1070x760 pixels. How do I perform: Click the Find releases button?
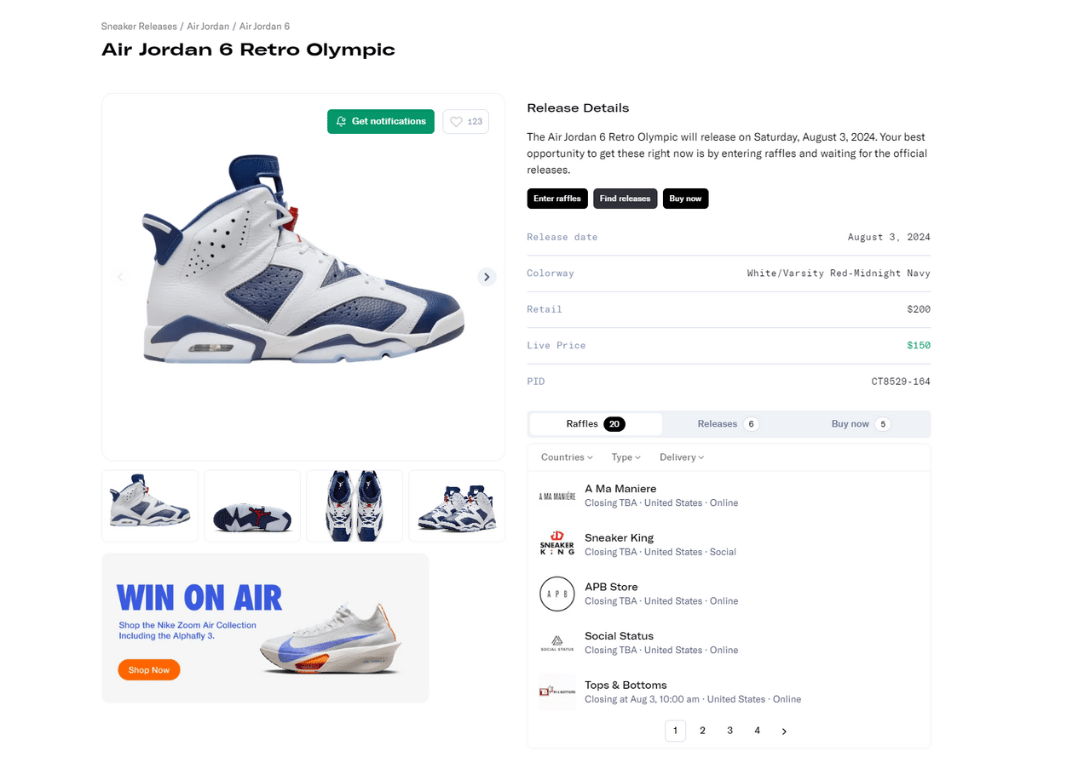[x=625, y=199]
